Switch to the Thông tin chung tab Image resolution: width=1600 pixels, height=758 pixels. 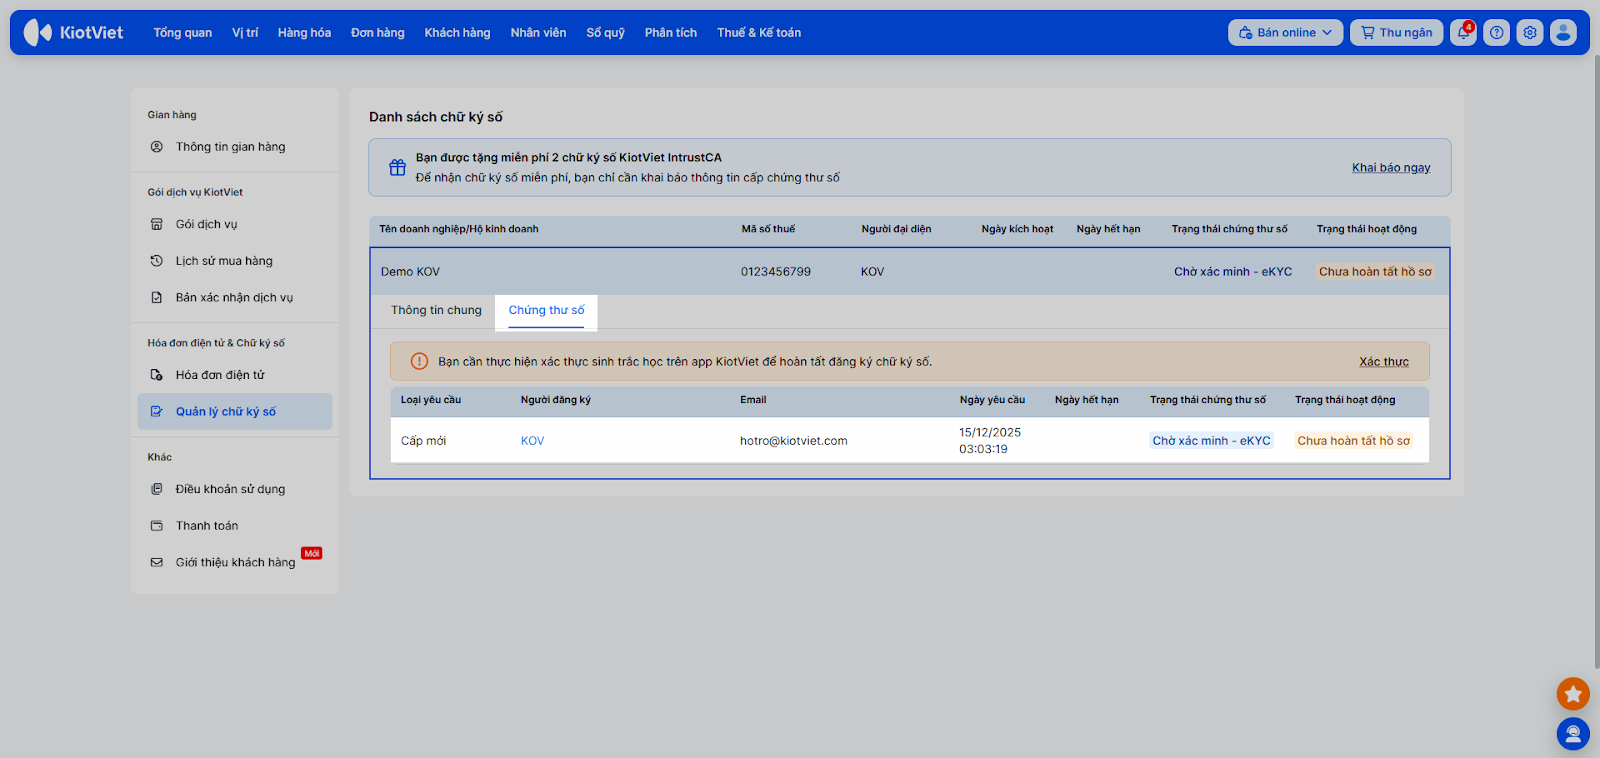[x=436, y=310]
